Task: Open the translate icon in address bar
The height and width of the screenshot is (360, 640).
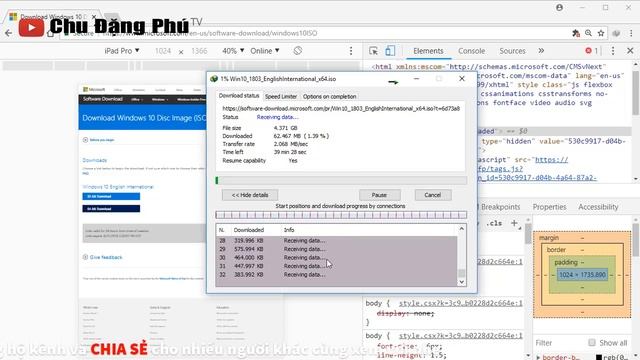Action: pos(576,33)
